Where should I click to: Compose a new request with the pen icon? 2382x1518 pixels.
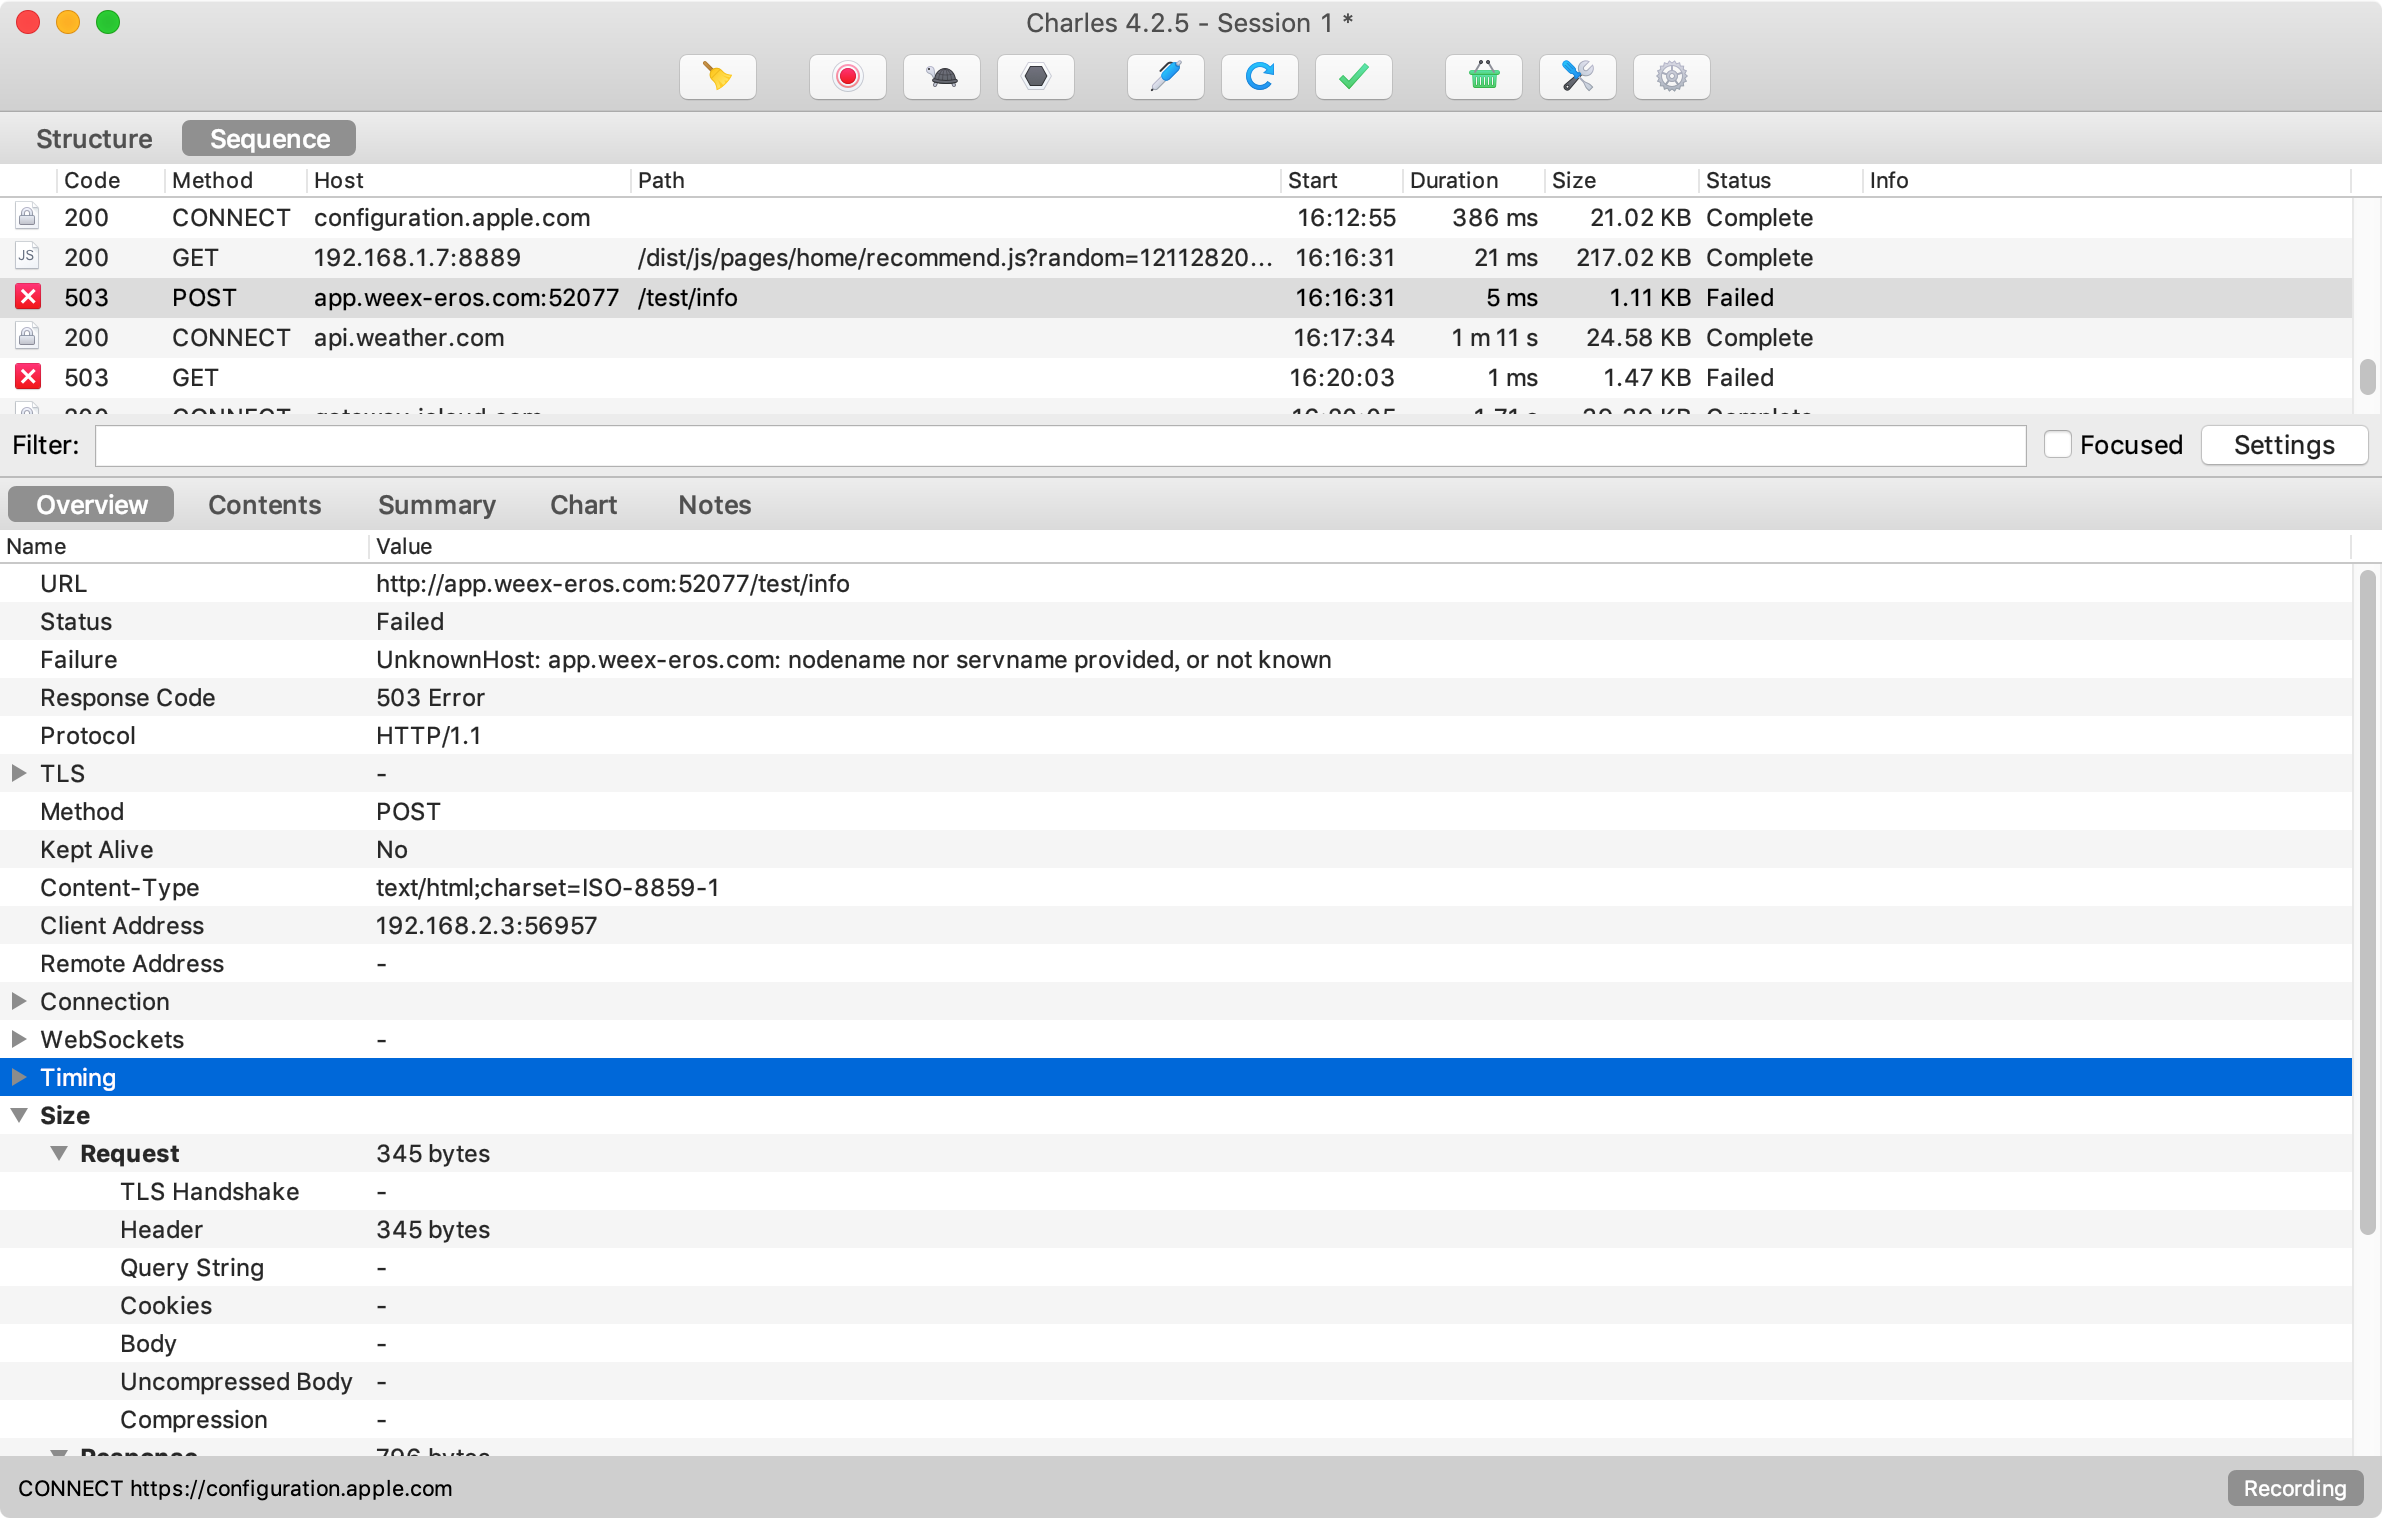click(1164, 77)
